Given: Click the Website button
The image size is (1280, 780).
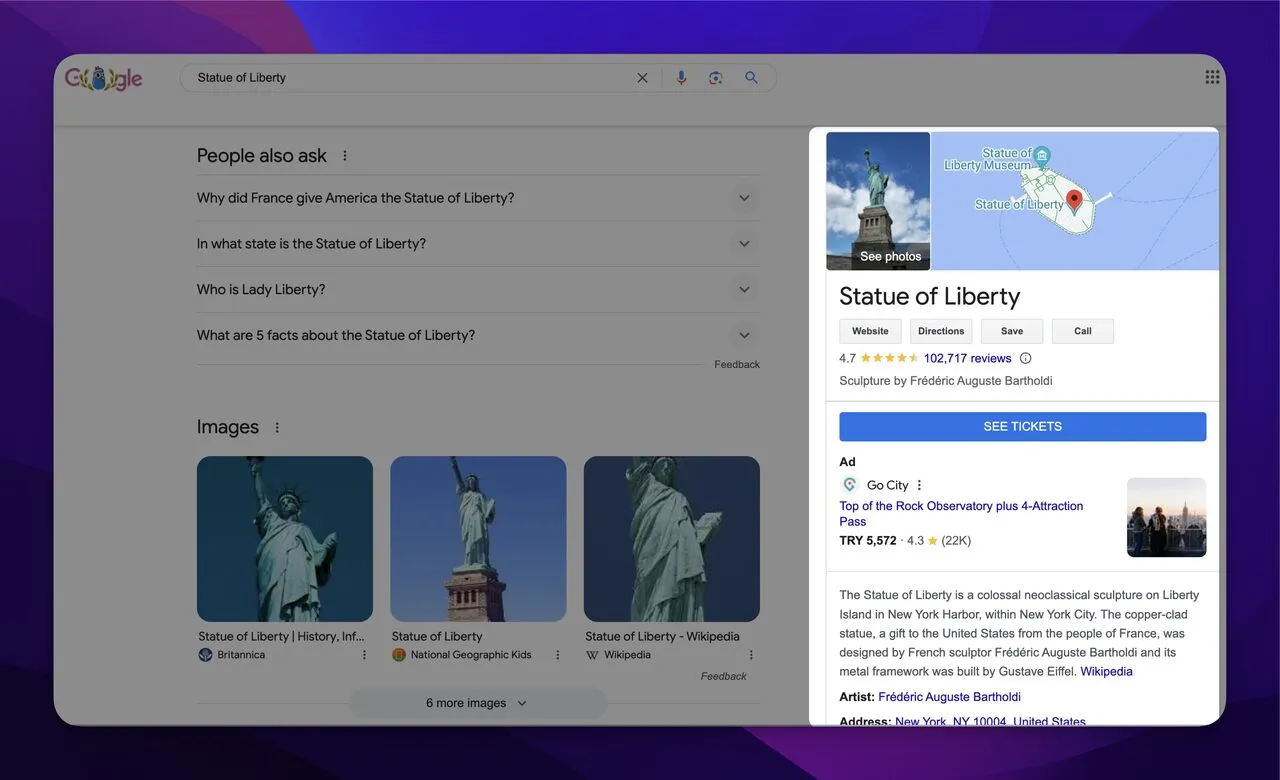Looking at the screenshot, I should (870, 331).
